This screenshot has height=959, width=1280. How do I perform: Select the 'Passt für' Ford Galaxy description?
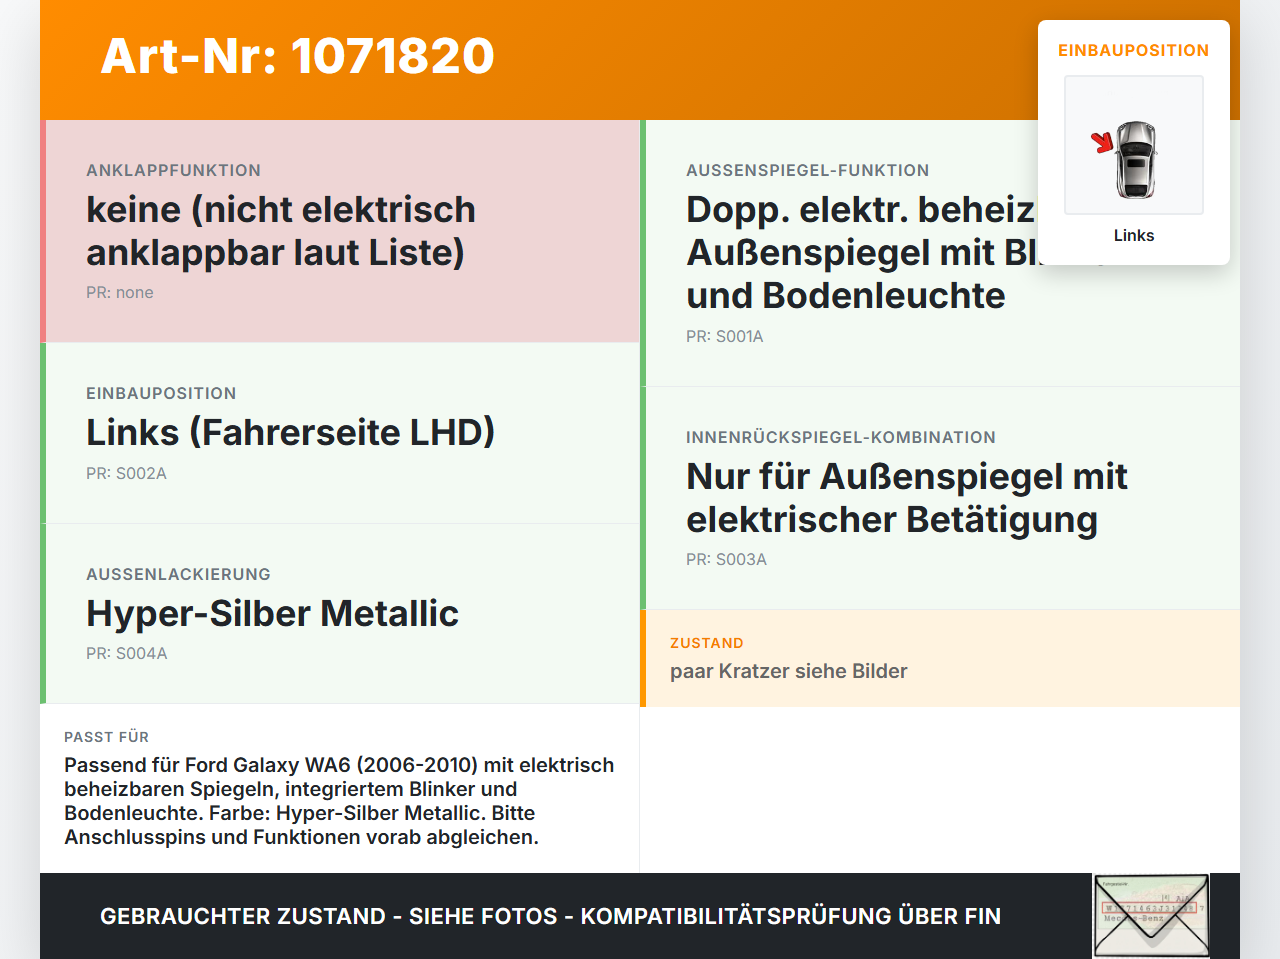click(x=340, y=801)
